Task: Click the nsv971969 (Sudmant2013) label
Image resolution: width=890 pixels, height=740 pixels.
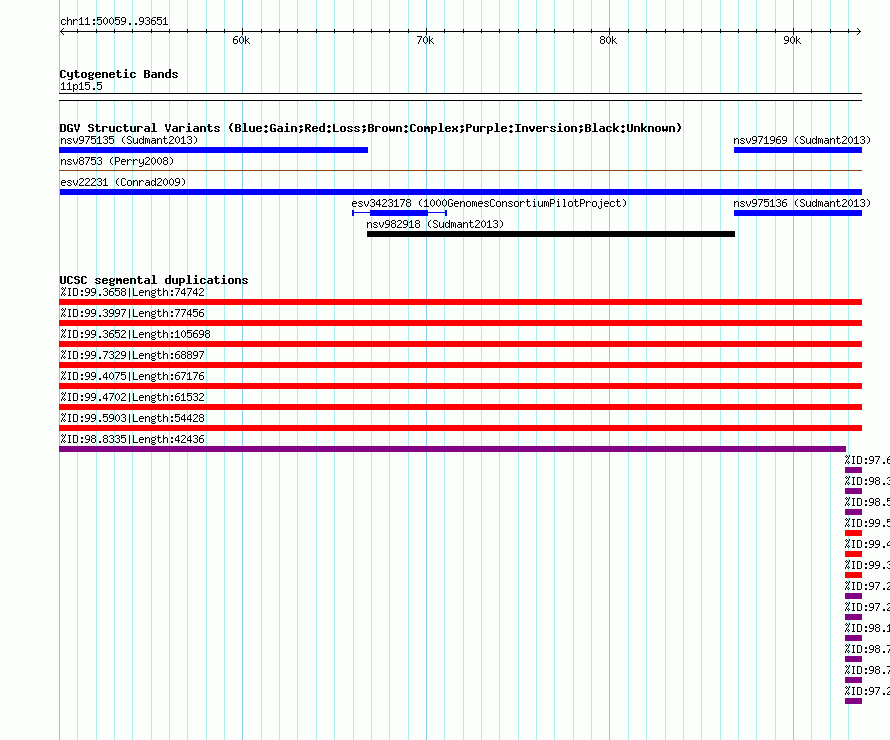Action: click(801, 140)
